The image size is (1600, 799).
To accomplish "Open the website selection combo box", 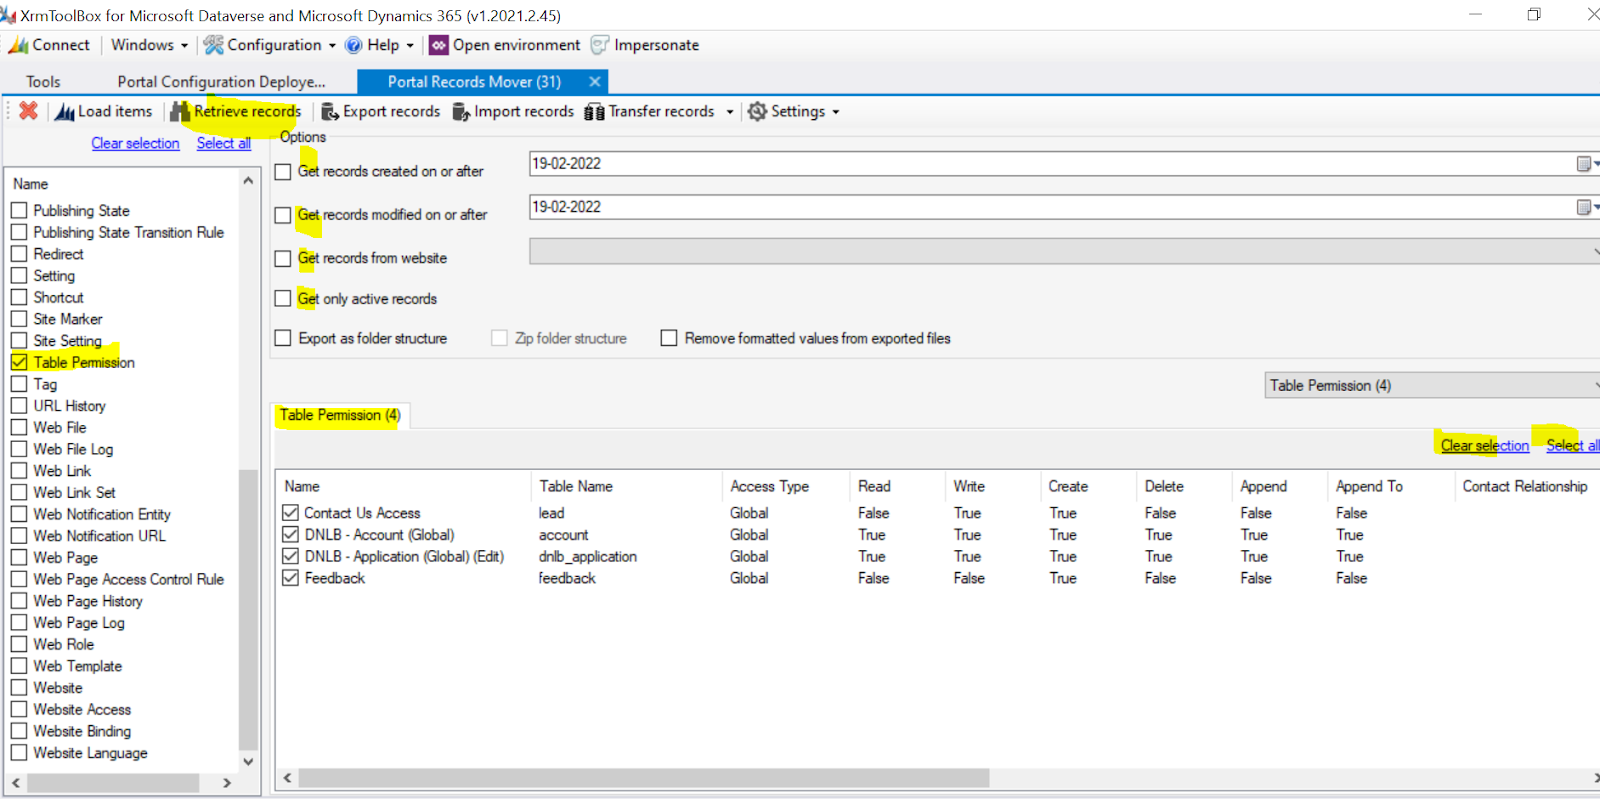I will [x=1064, y=251].
